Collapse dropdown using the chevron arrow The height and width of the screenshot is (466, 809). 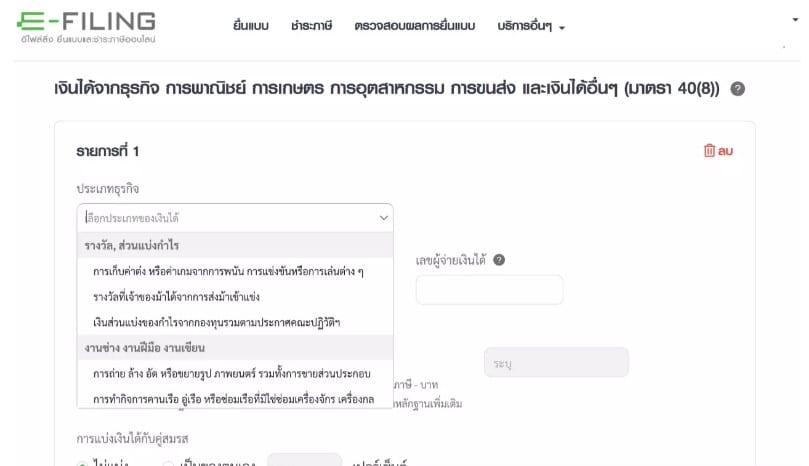pos(383,218)
